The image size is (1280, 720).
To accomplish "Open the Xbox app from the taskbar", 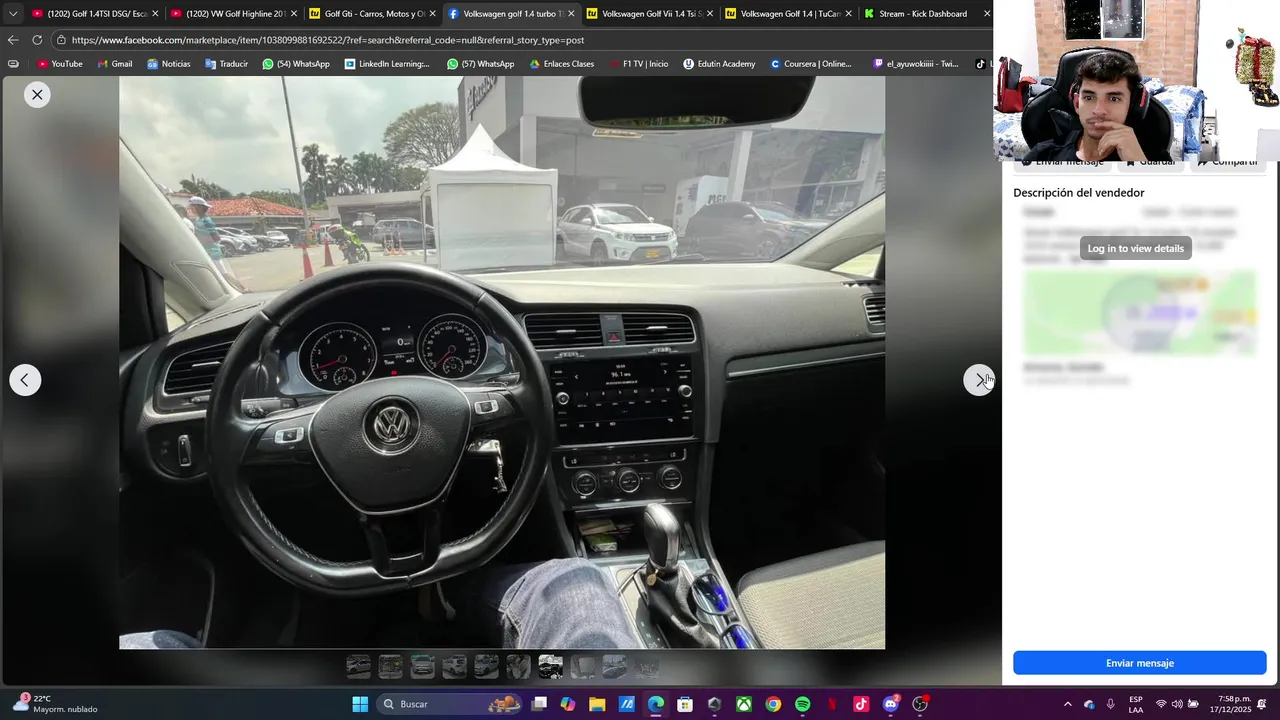I will coord(744,704).
